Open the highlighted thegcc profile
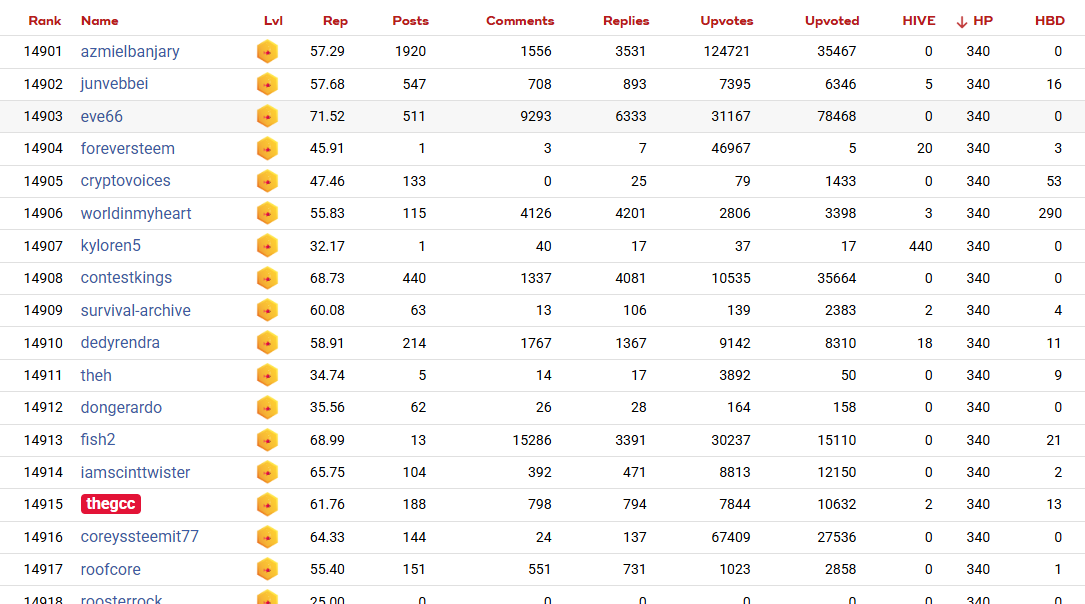This screenshot has width=1085, height=604. click(x=111, y=505)
